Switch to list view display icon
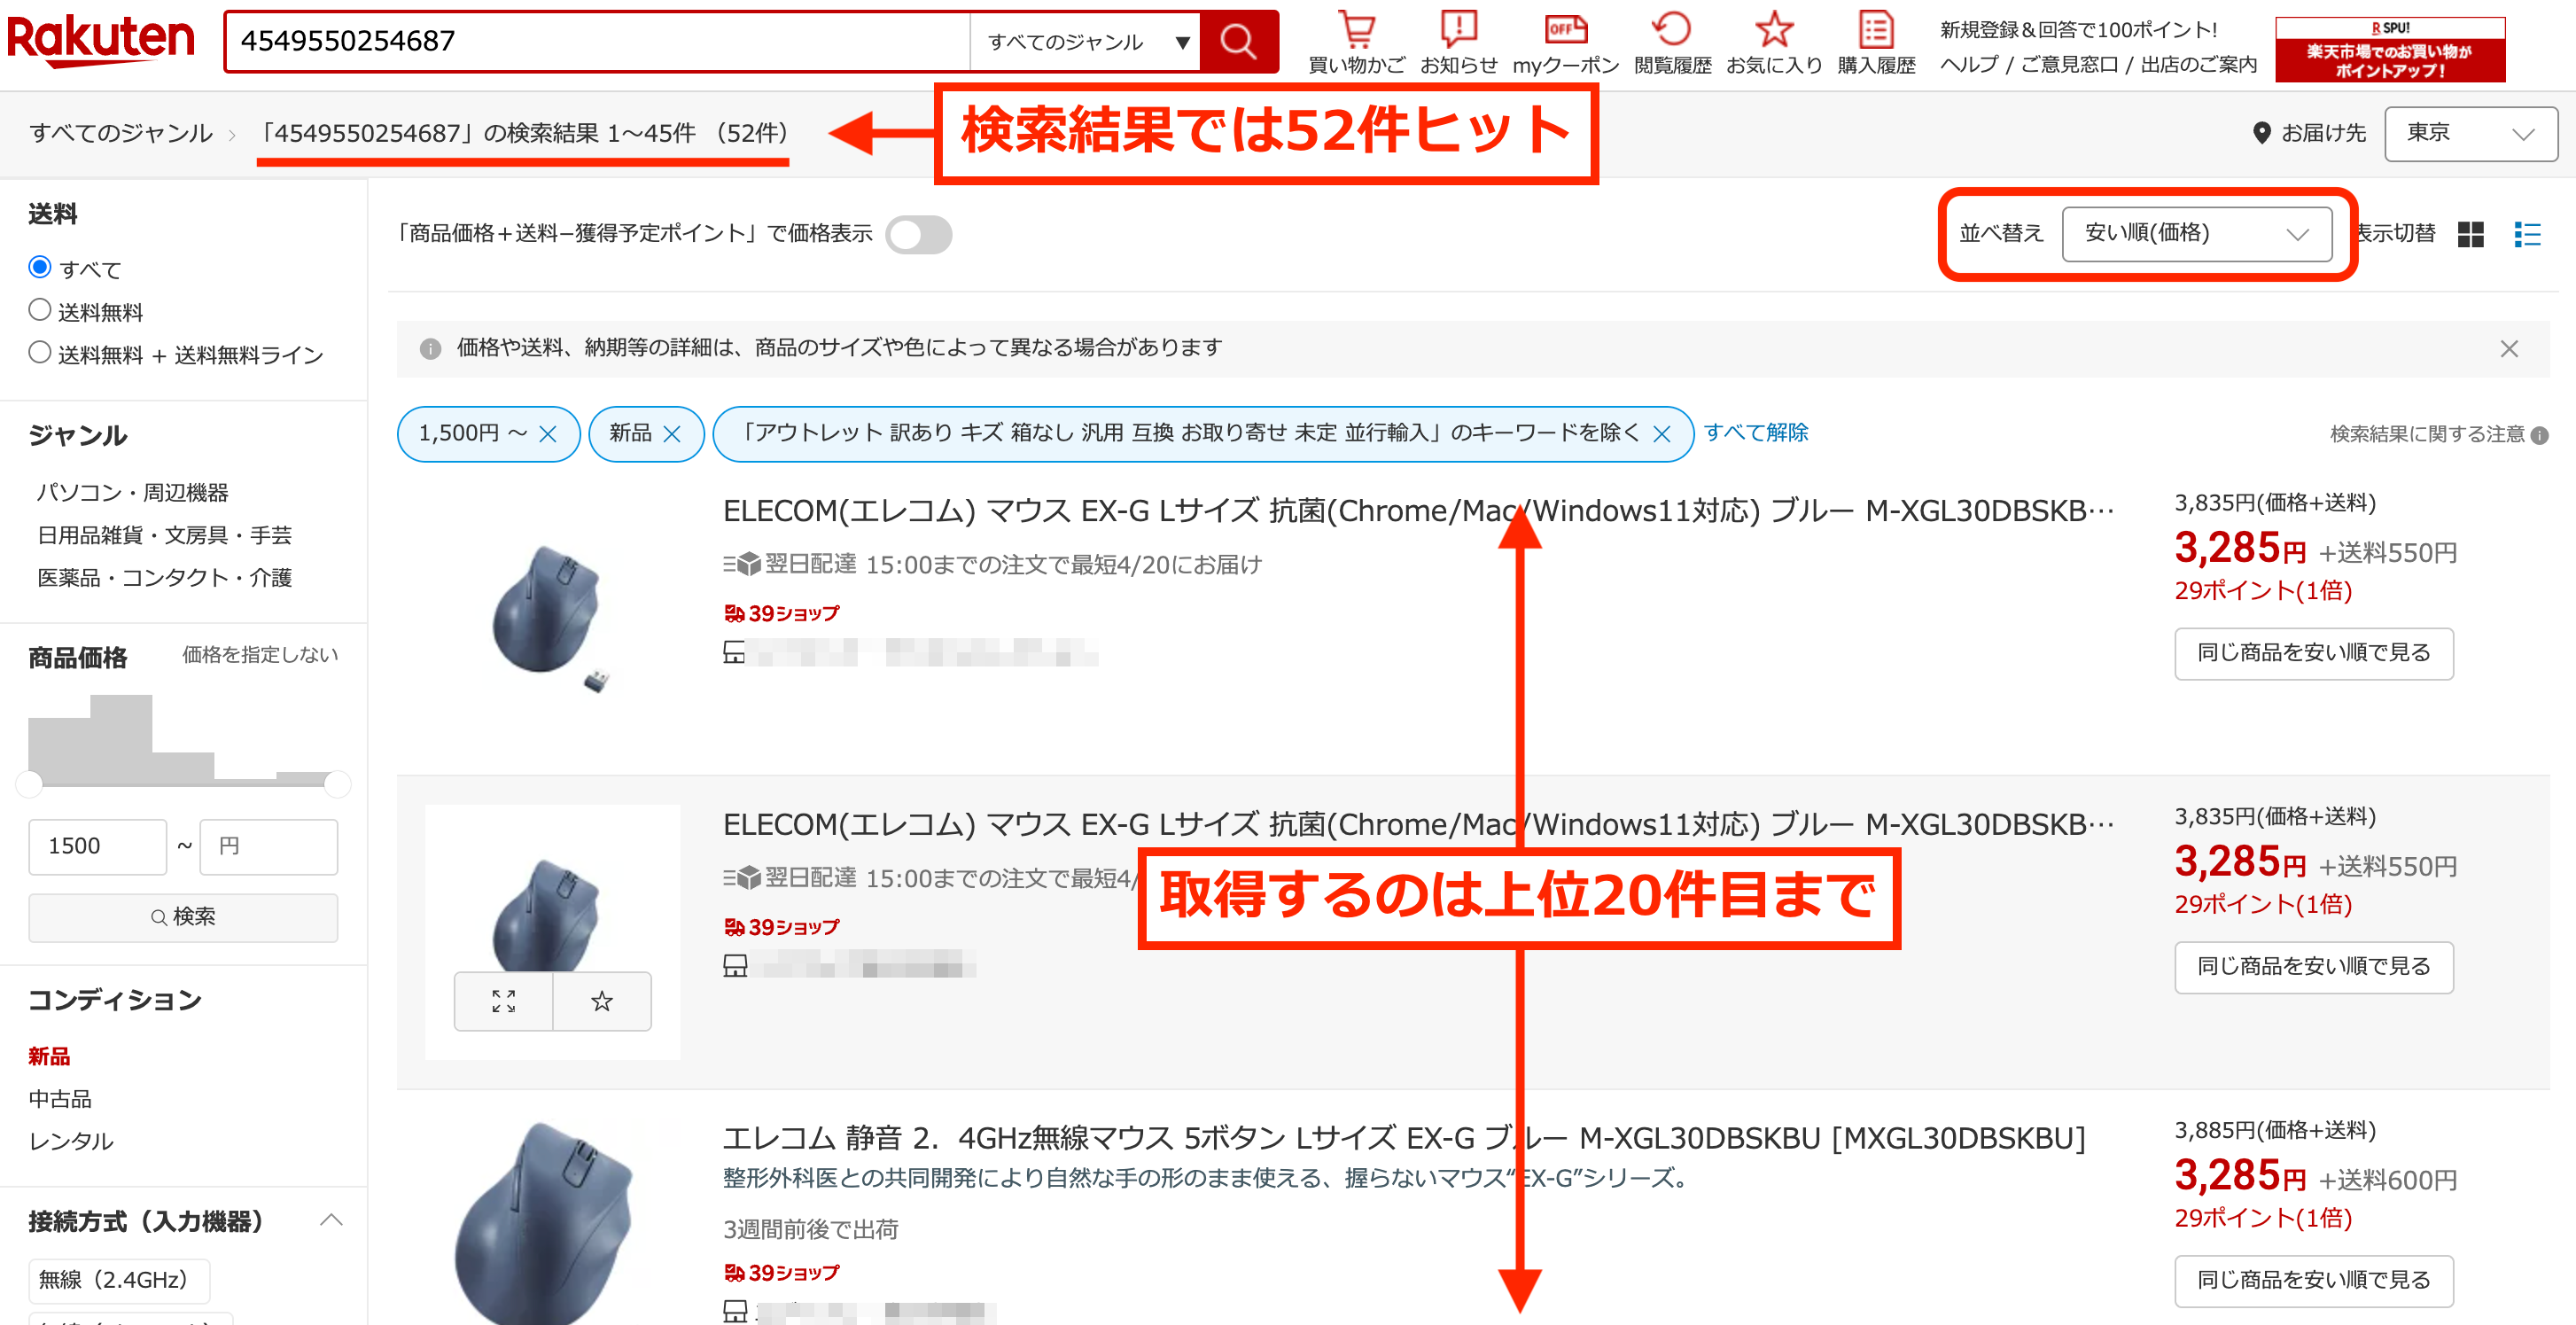The width and height of the screenshot is (2576, 1325). [x=2527, y=234]
